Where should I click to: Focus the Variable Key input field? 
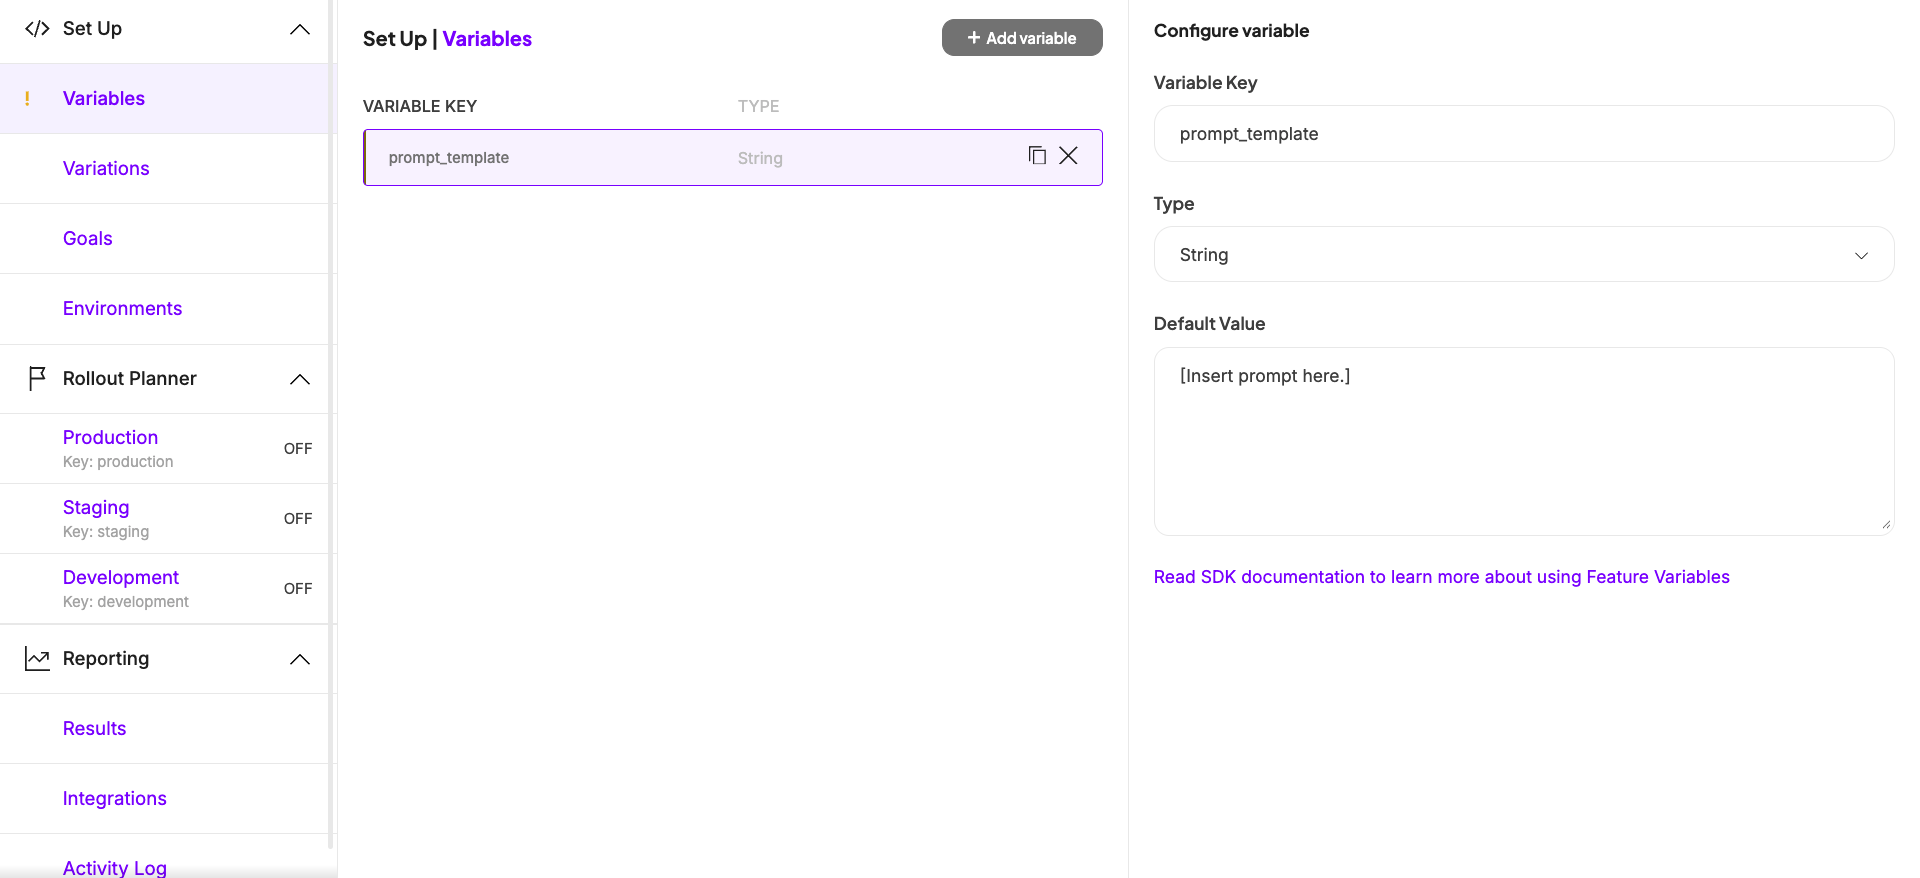[1524, 134]
